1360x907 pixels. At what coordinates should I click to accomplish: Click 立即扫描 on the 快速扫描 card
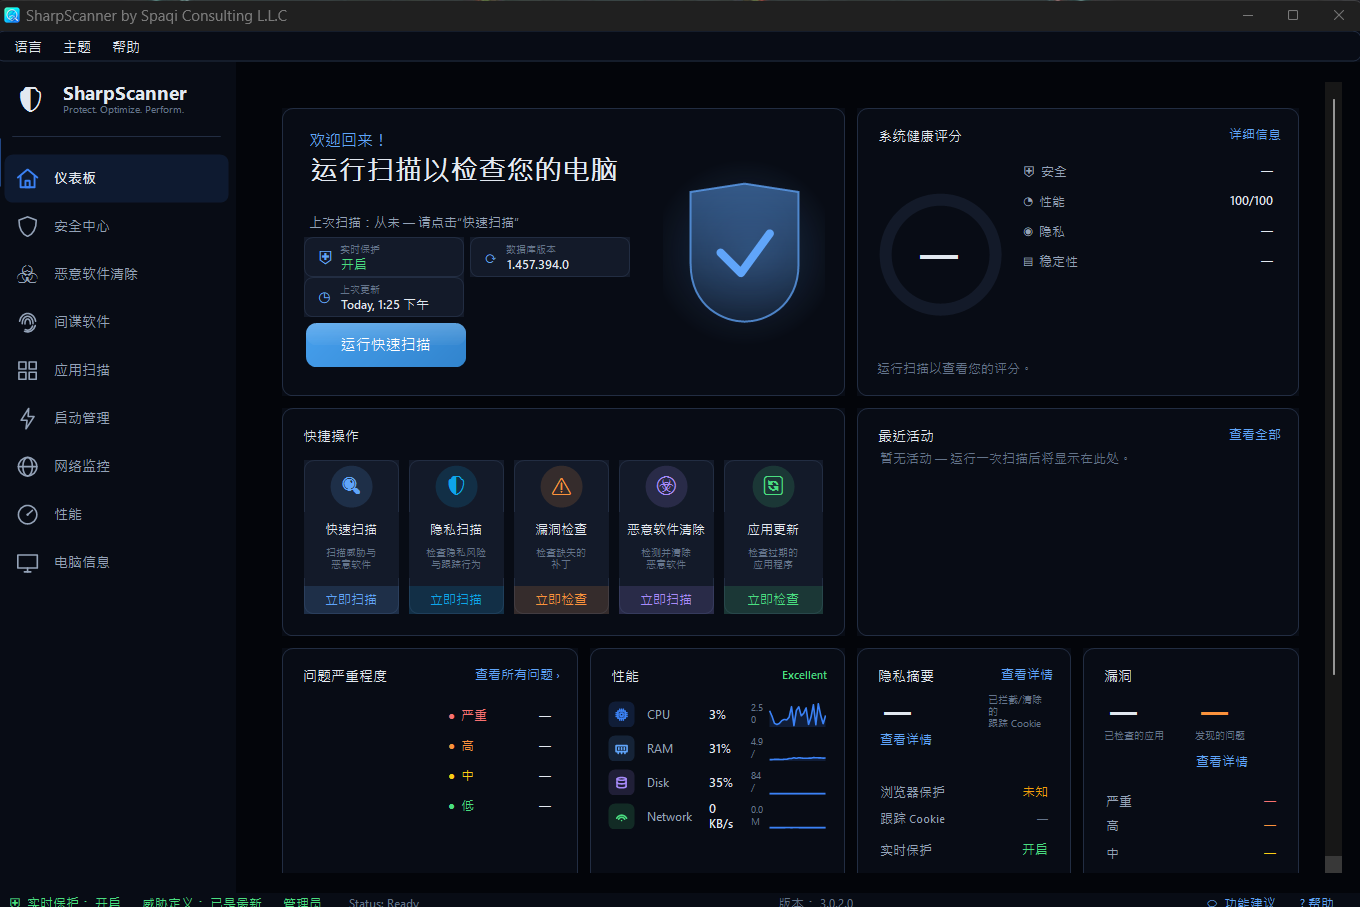(x=351, y=600)
